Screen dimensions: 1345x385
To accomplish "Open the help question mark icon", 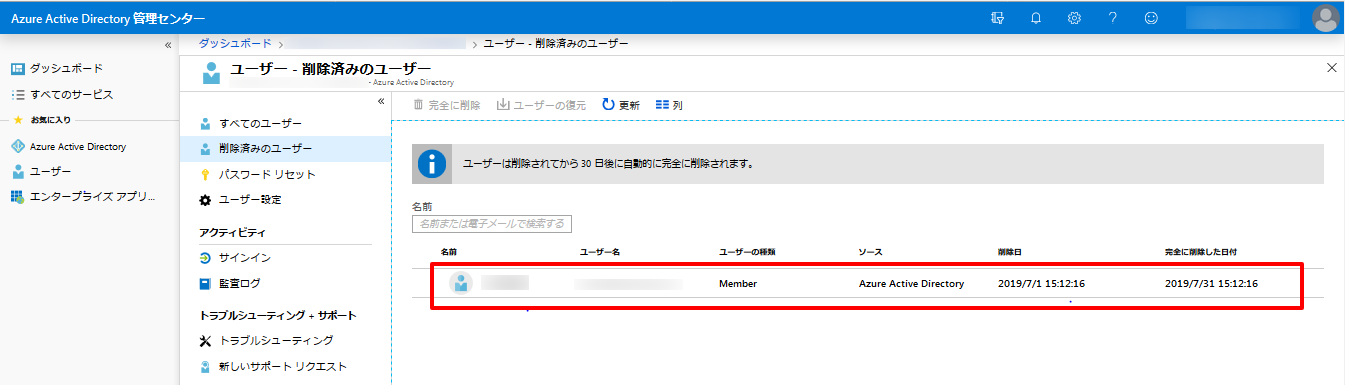I will tap(1113, 18).
